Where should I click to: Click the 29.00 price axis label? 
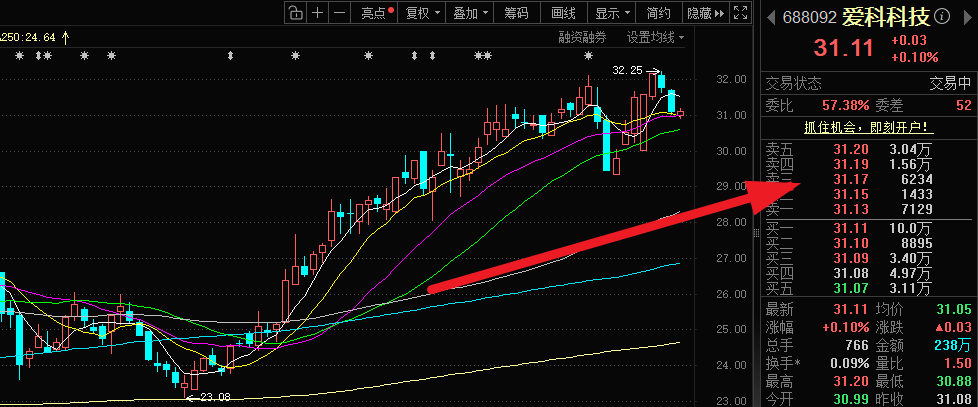click(731, 187)
